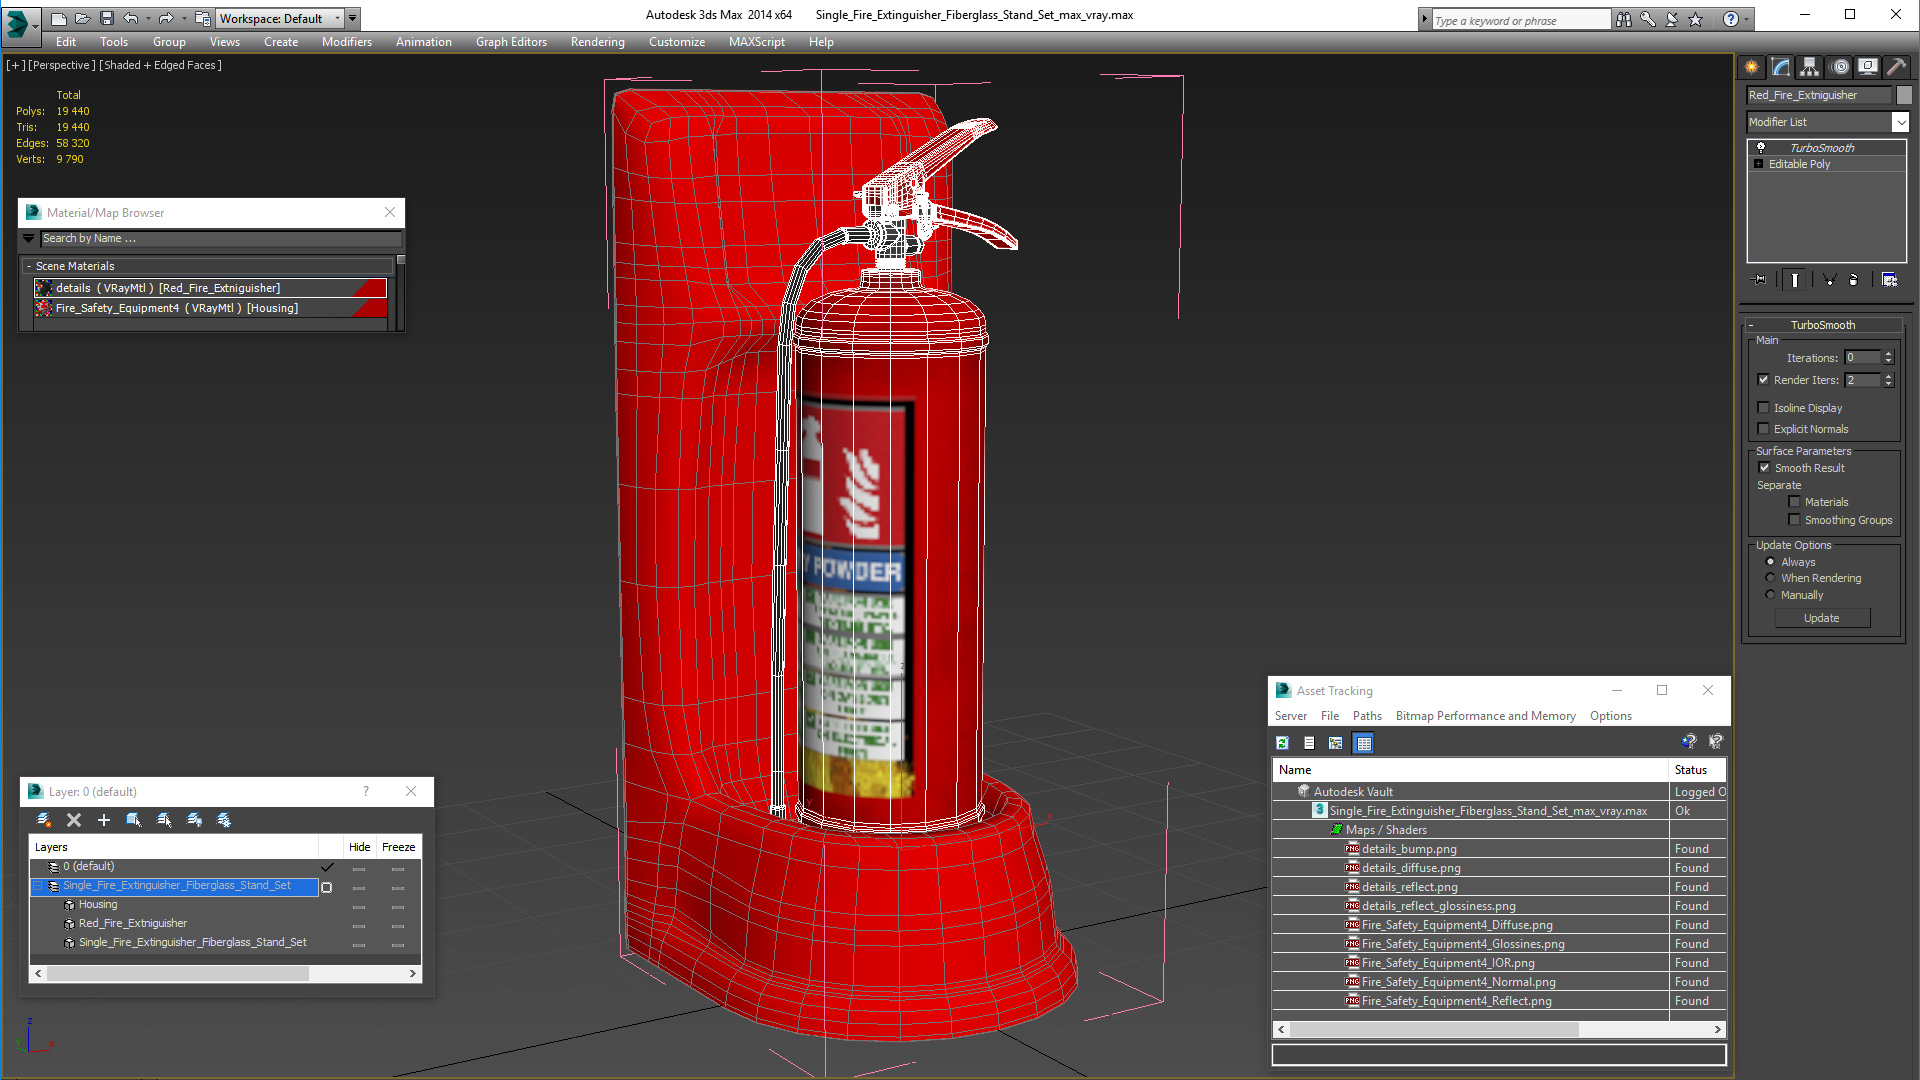1920x1080 pixels.
Task: Expand the Editable Poly stack entry
Action: click(1759, 164)
